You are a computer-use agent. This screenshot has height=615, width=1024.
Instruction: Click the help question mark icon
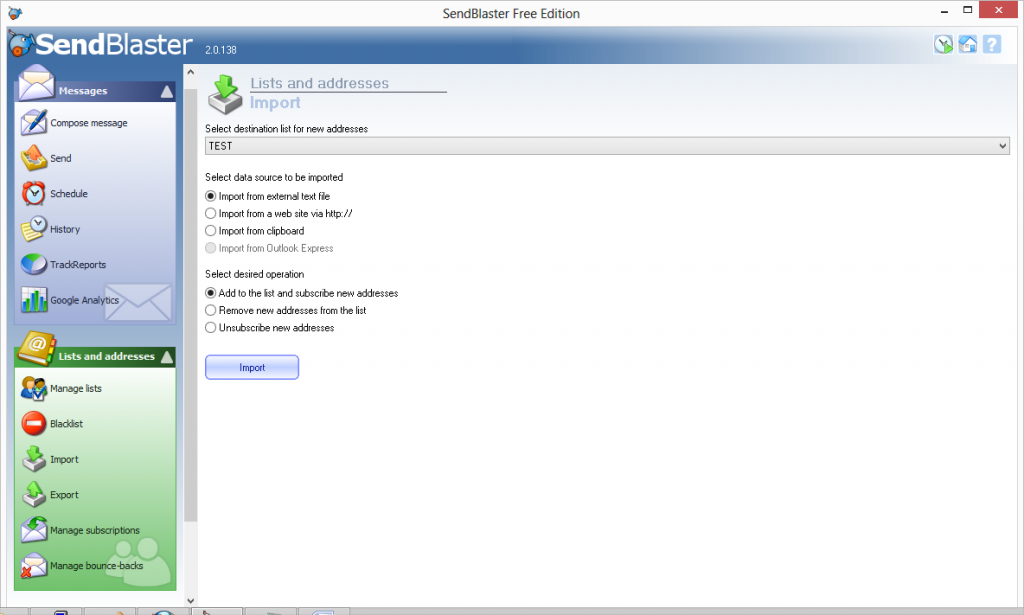click(991, 44)
